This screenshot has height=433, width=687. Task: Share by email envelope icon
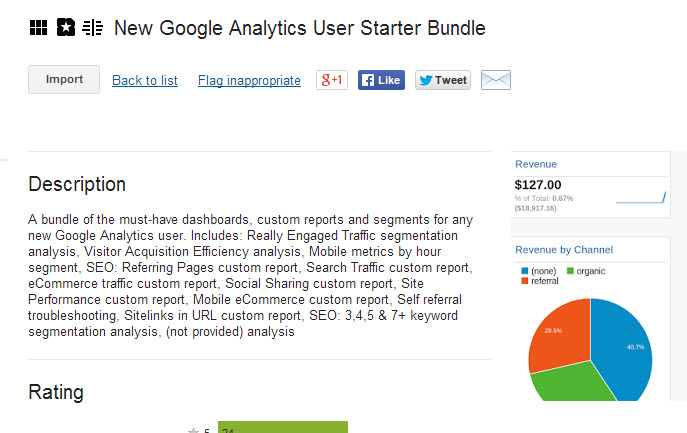pyautogui.click(x=496, y=80)
